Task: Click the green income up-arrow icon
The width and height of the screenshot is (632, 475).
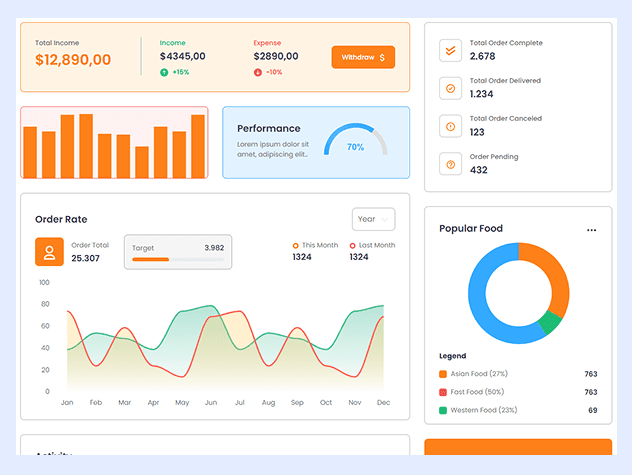Action: point(164,72)
